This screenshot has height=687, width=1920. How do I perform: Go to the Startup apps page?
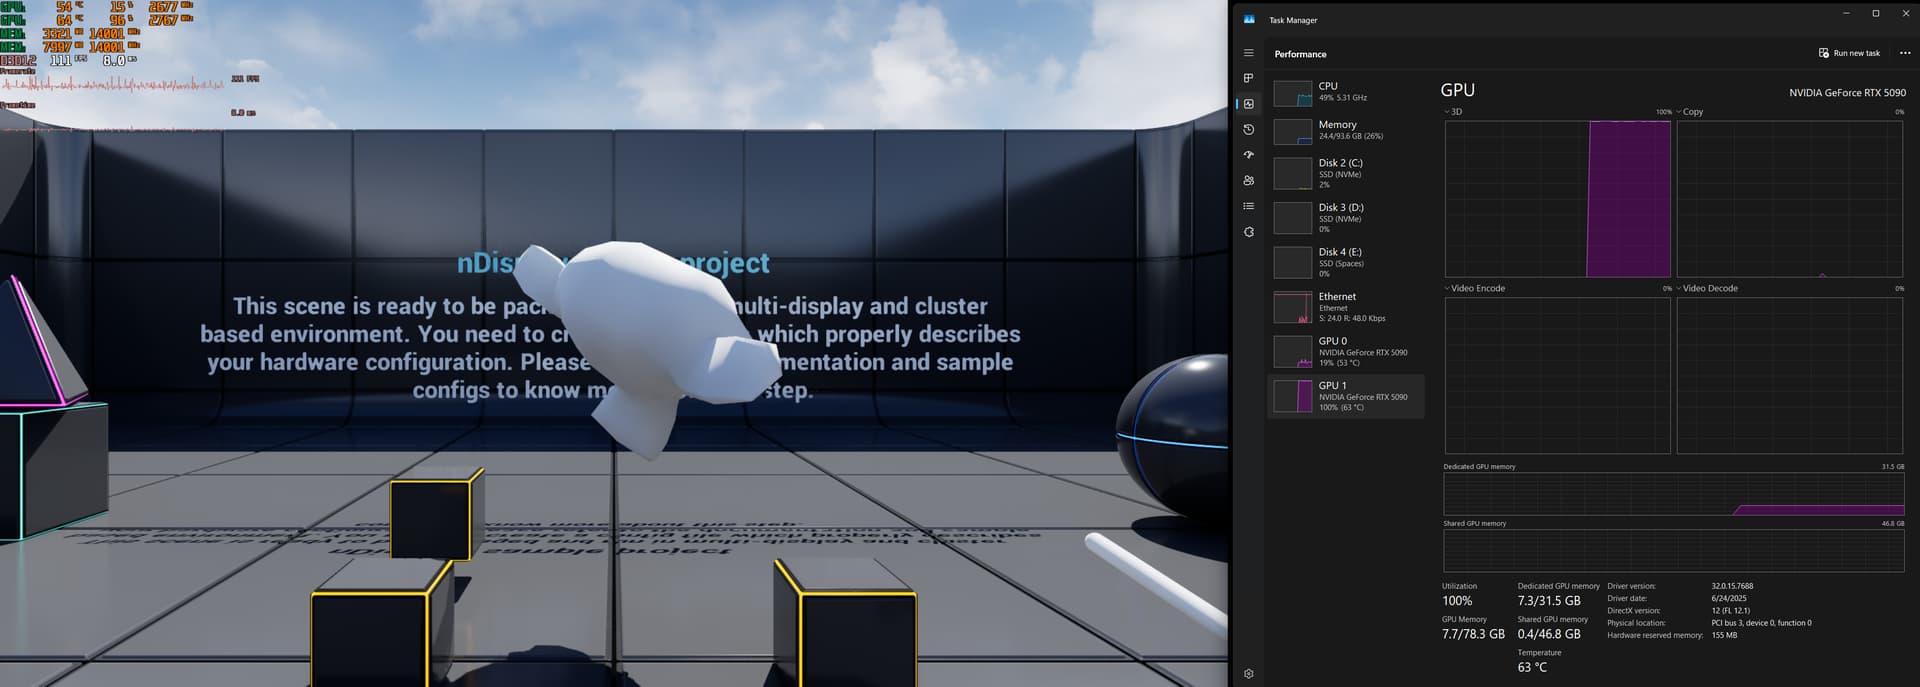tap(1248, 155)
